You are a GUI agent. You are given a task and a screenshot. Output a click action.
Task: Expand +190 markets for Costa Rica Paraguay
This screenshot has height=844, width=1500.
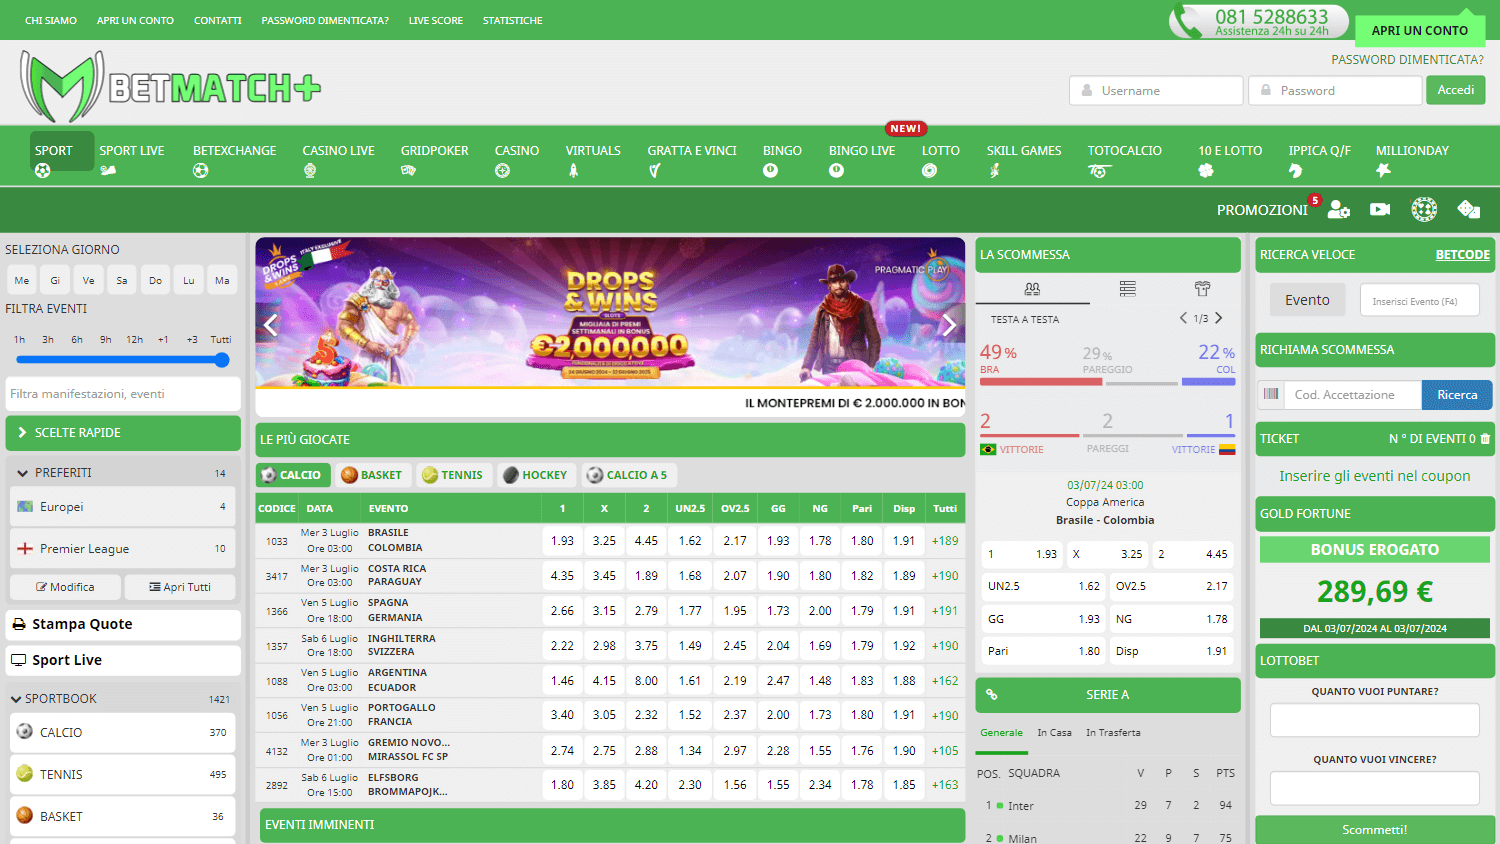tap(945, 576)
